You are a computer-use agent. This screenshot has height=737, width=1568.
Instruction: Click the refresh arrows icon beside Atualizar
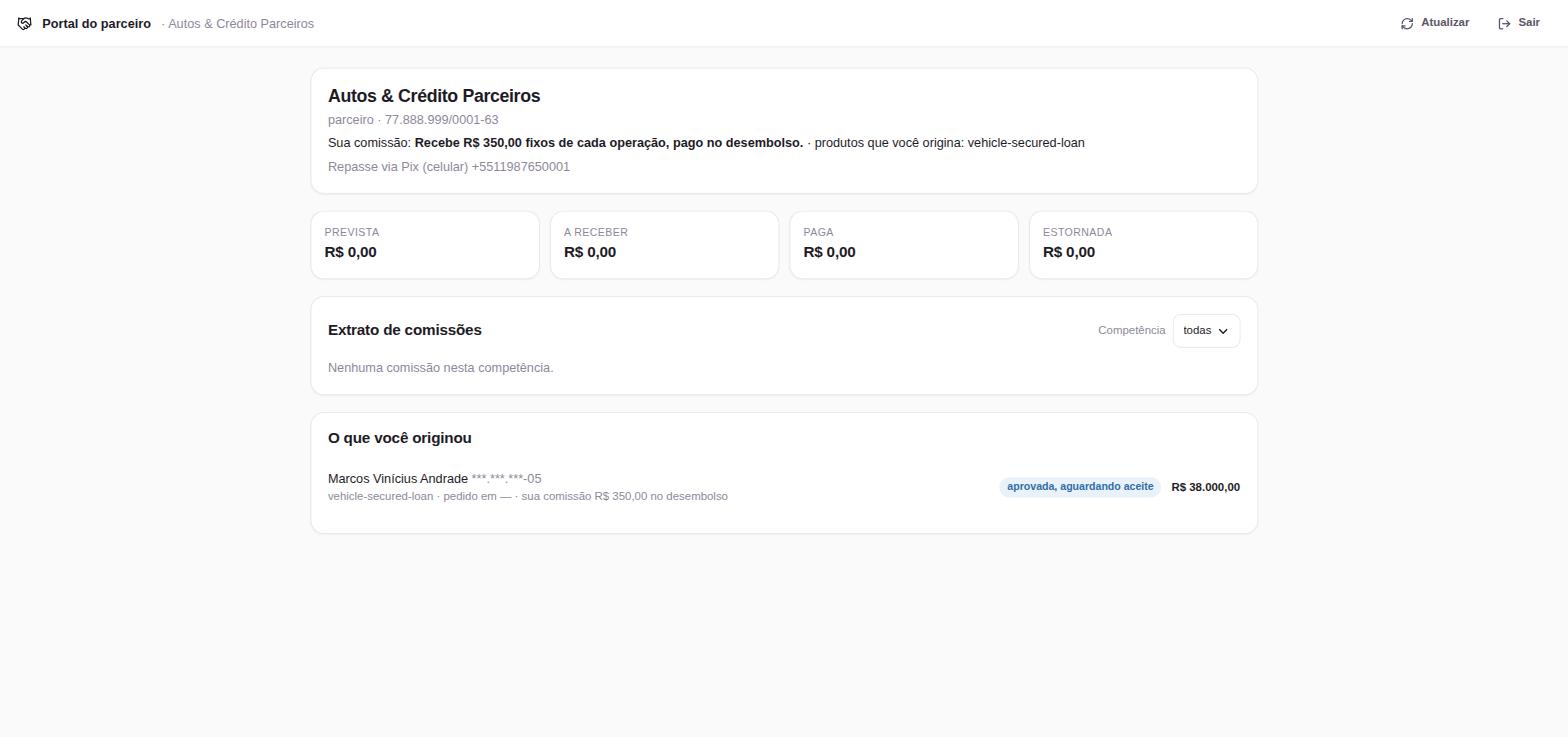click(1407, 23)
